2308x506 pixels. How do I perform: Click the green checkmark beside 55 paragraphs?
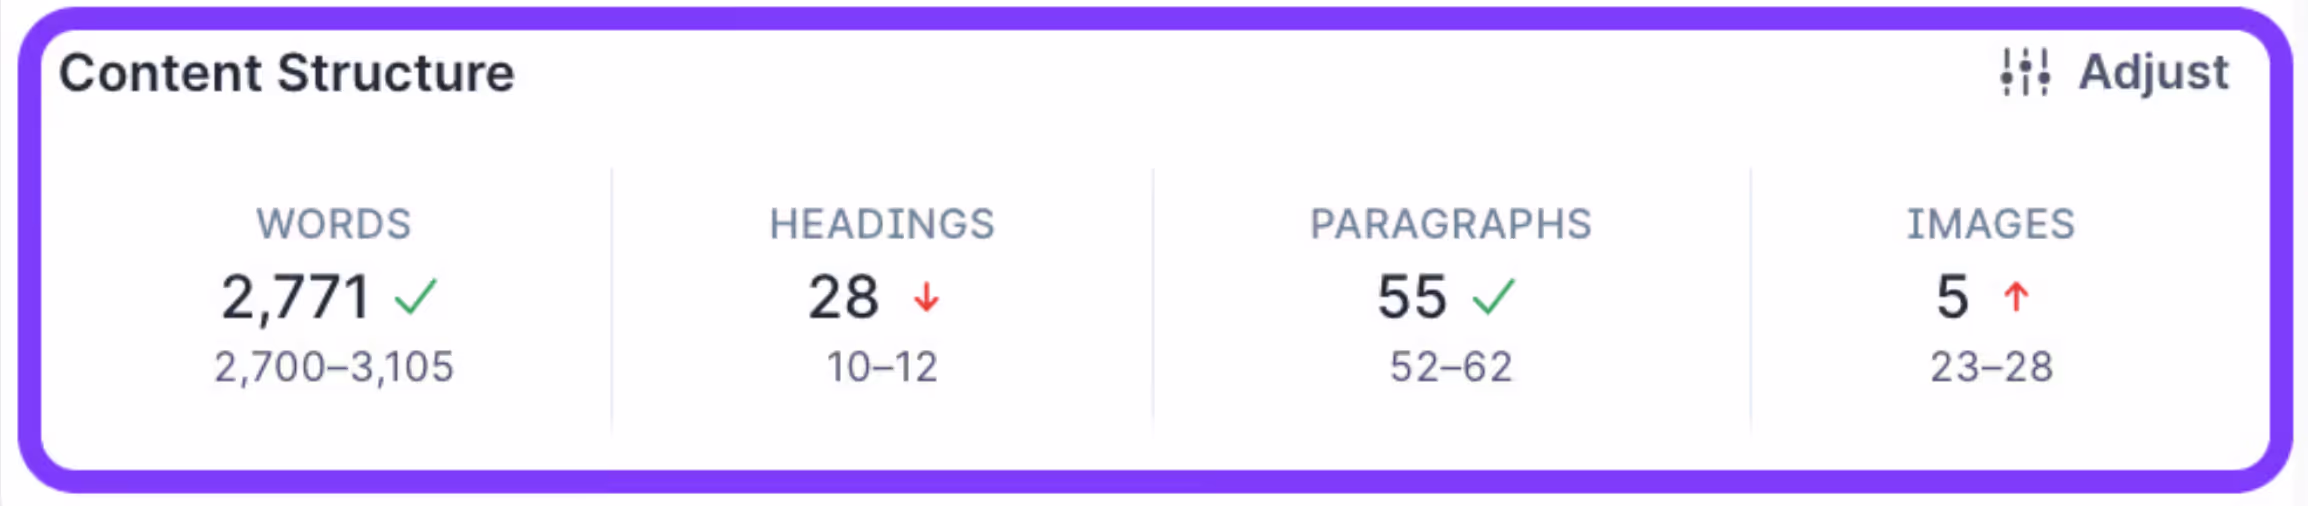[1493, 297]
